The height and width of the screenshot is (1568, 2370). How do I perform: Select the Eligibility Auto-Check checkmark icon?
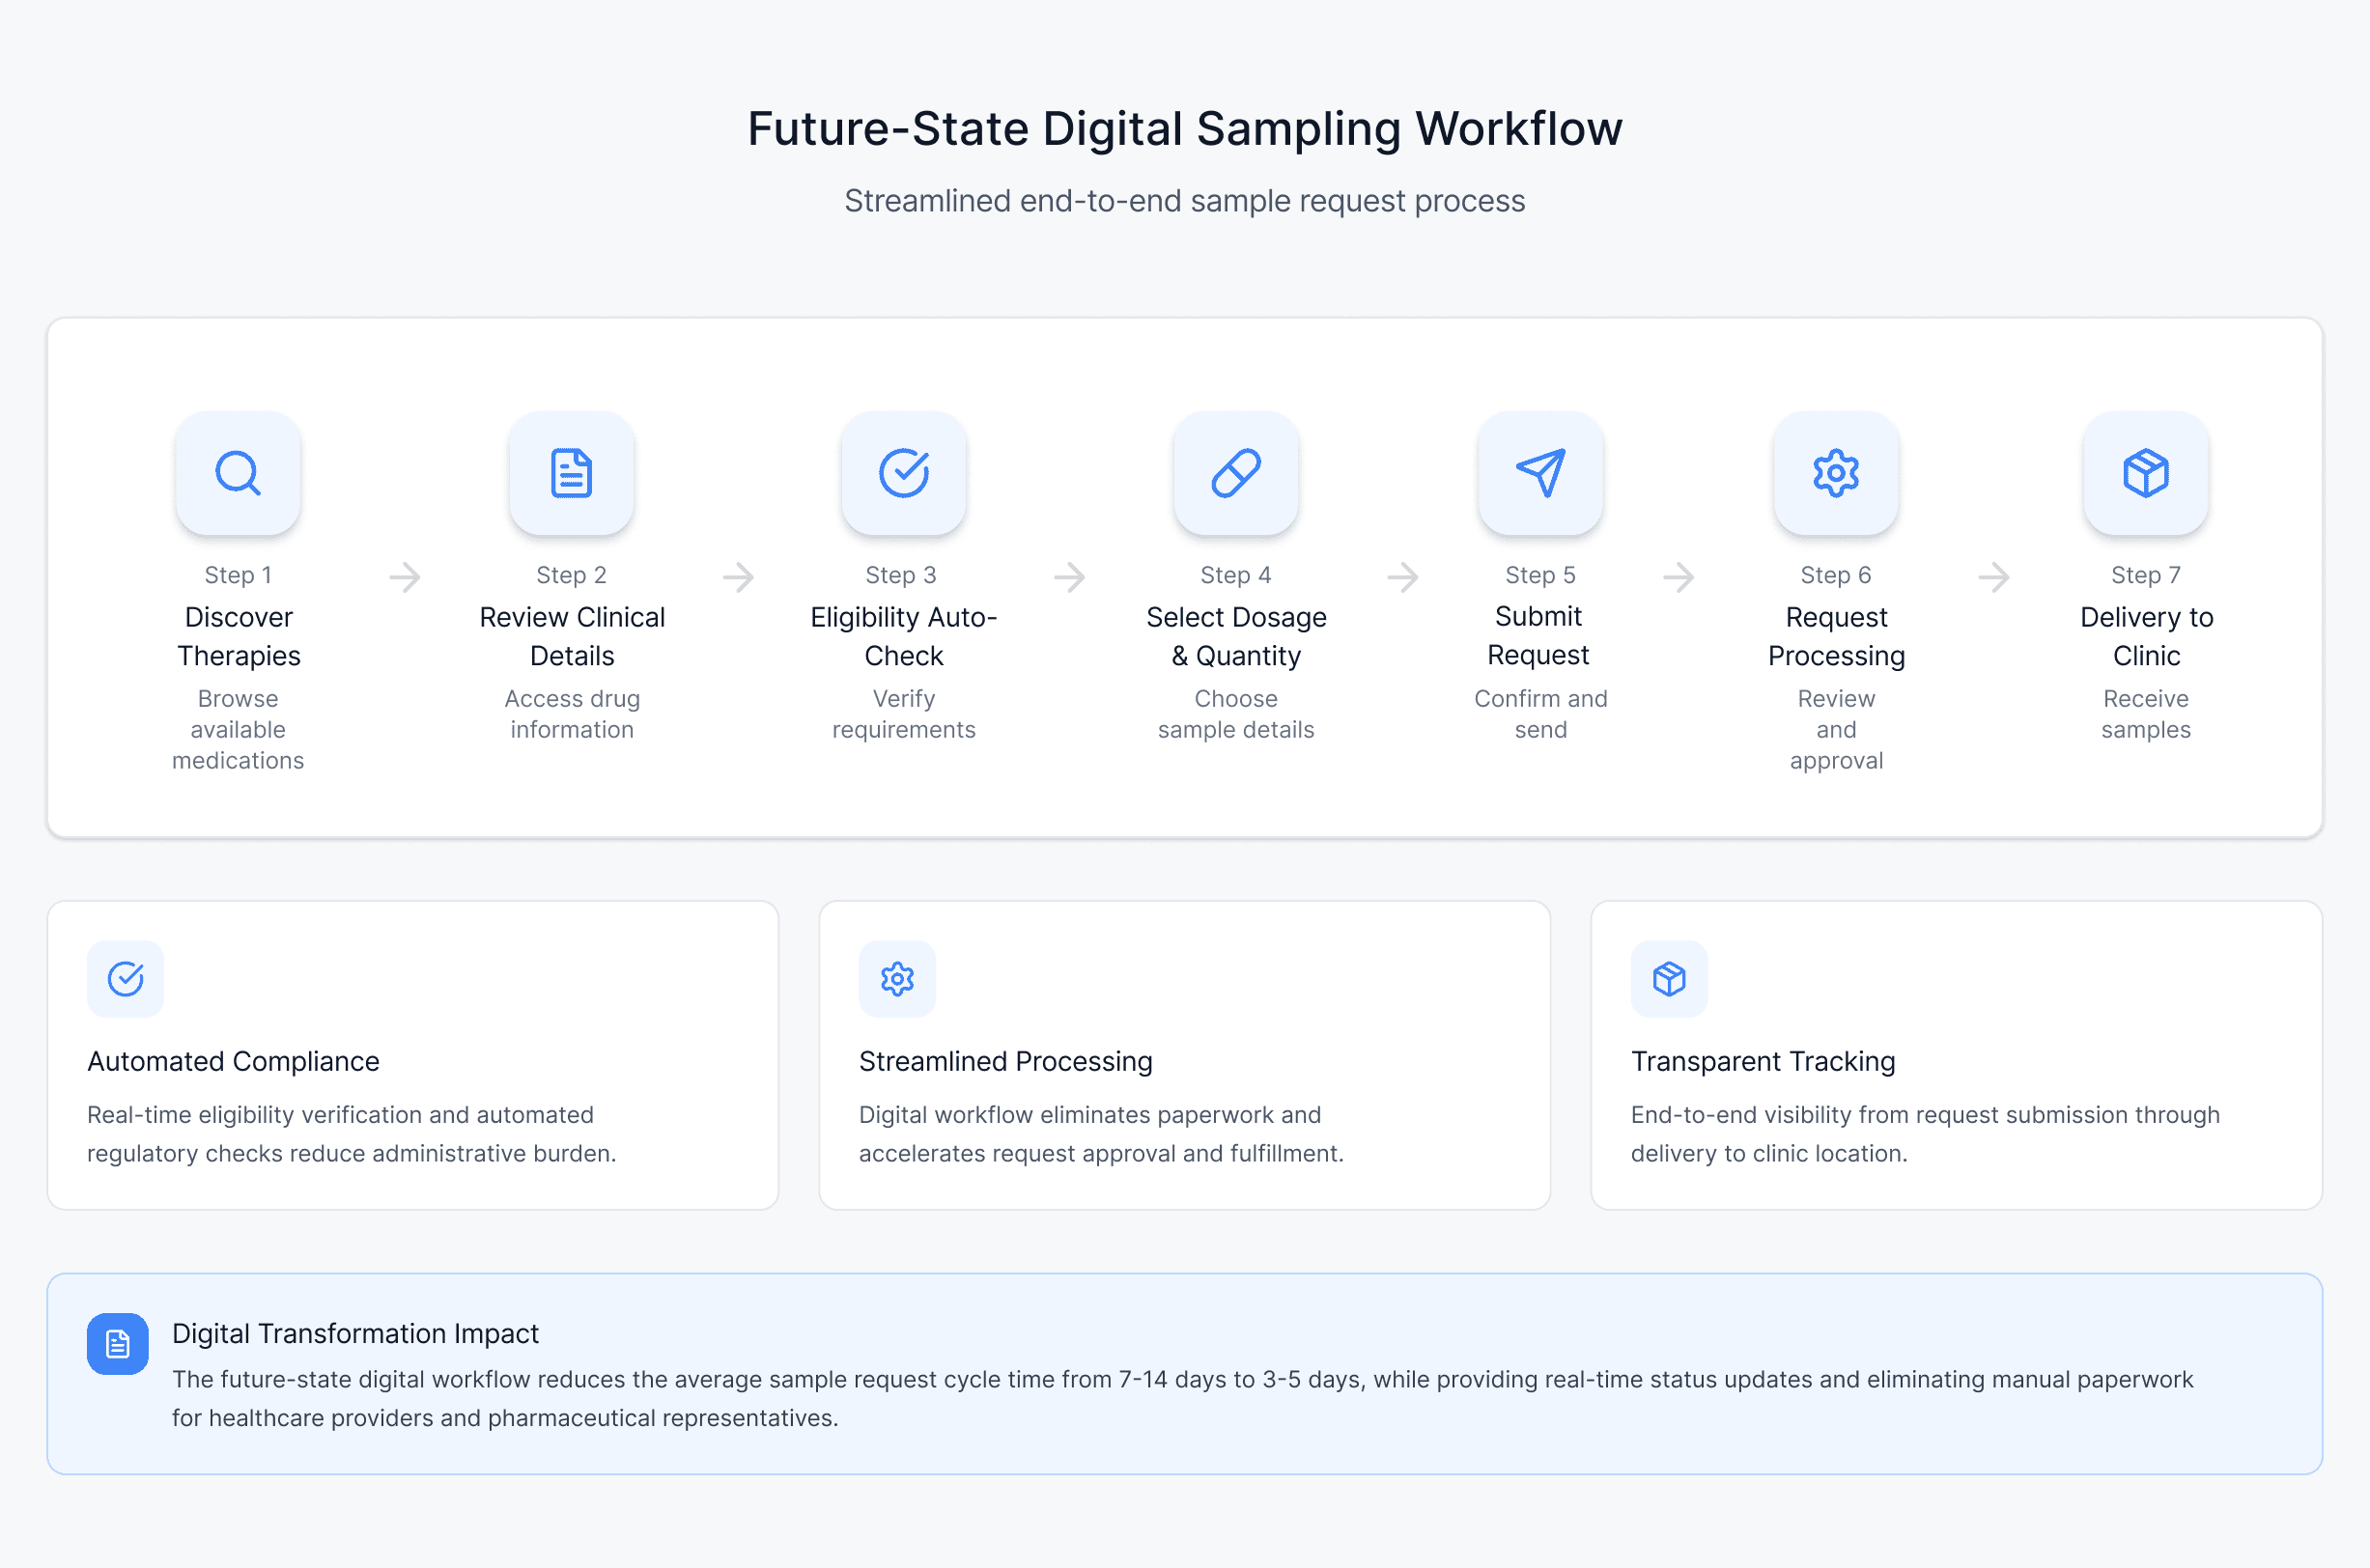(x=903, y=473)
